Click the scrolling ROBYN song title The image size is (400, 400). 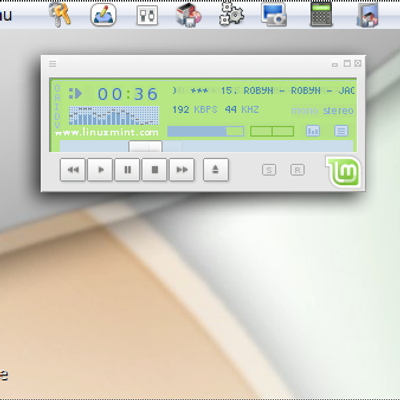tap(263, 91)
